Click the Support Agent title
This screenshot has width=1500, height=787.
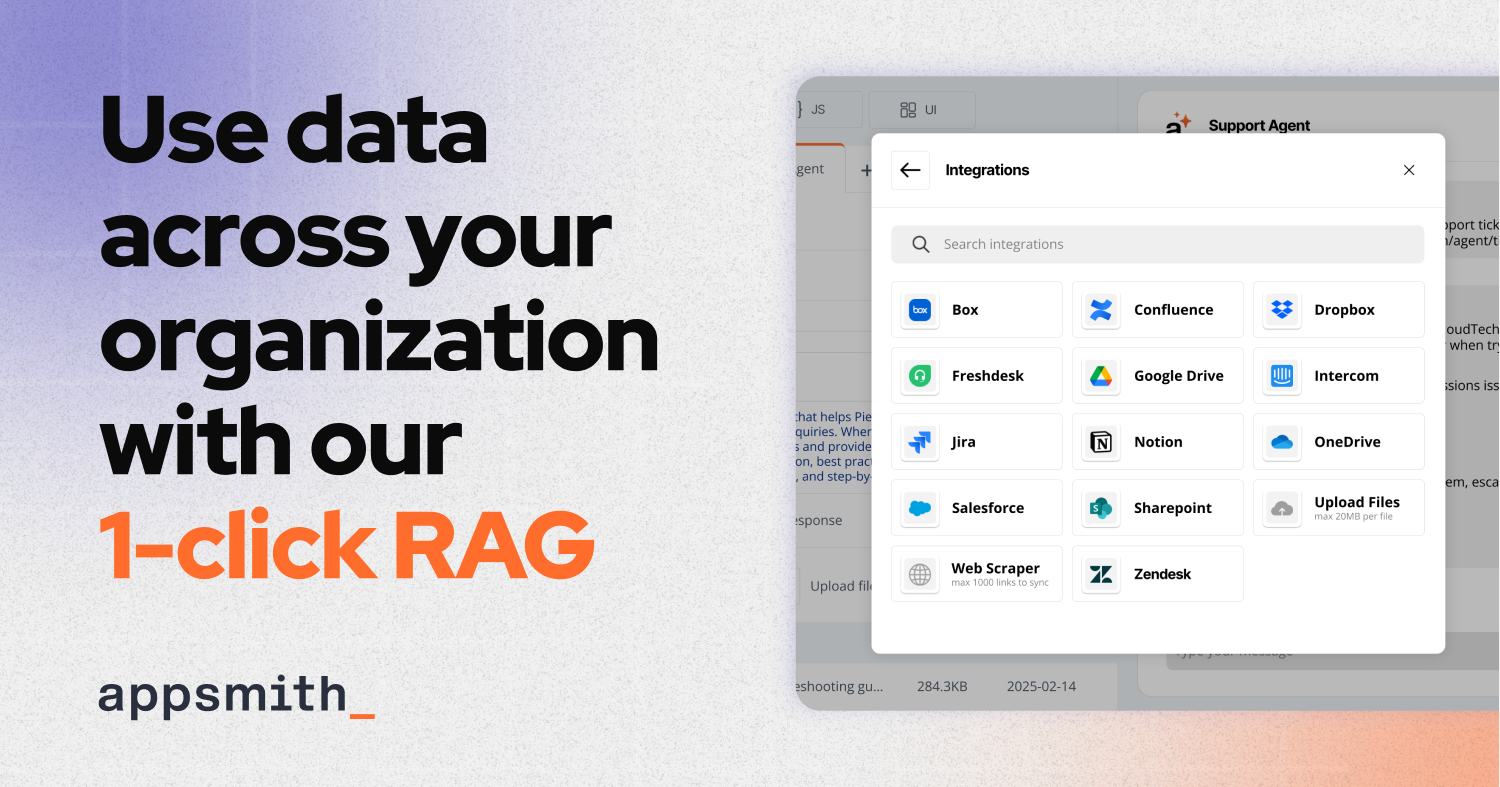pos(1259,125)
